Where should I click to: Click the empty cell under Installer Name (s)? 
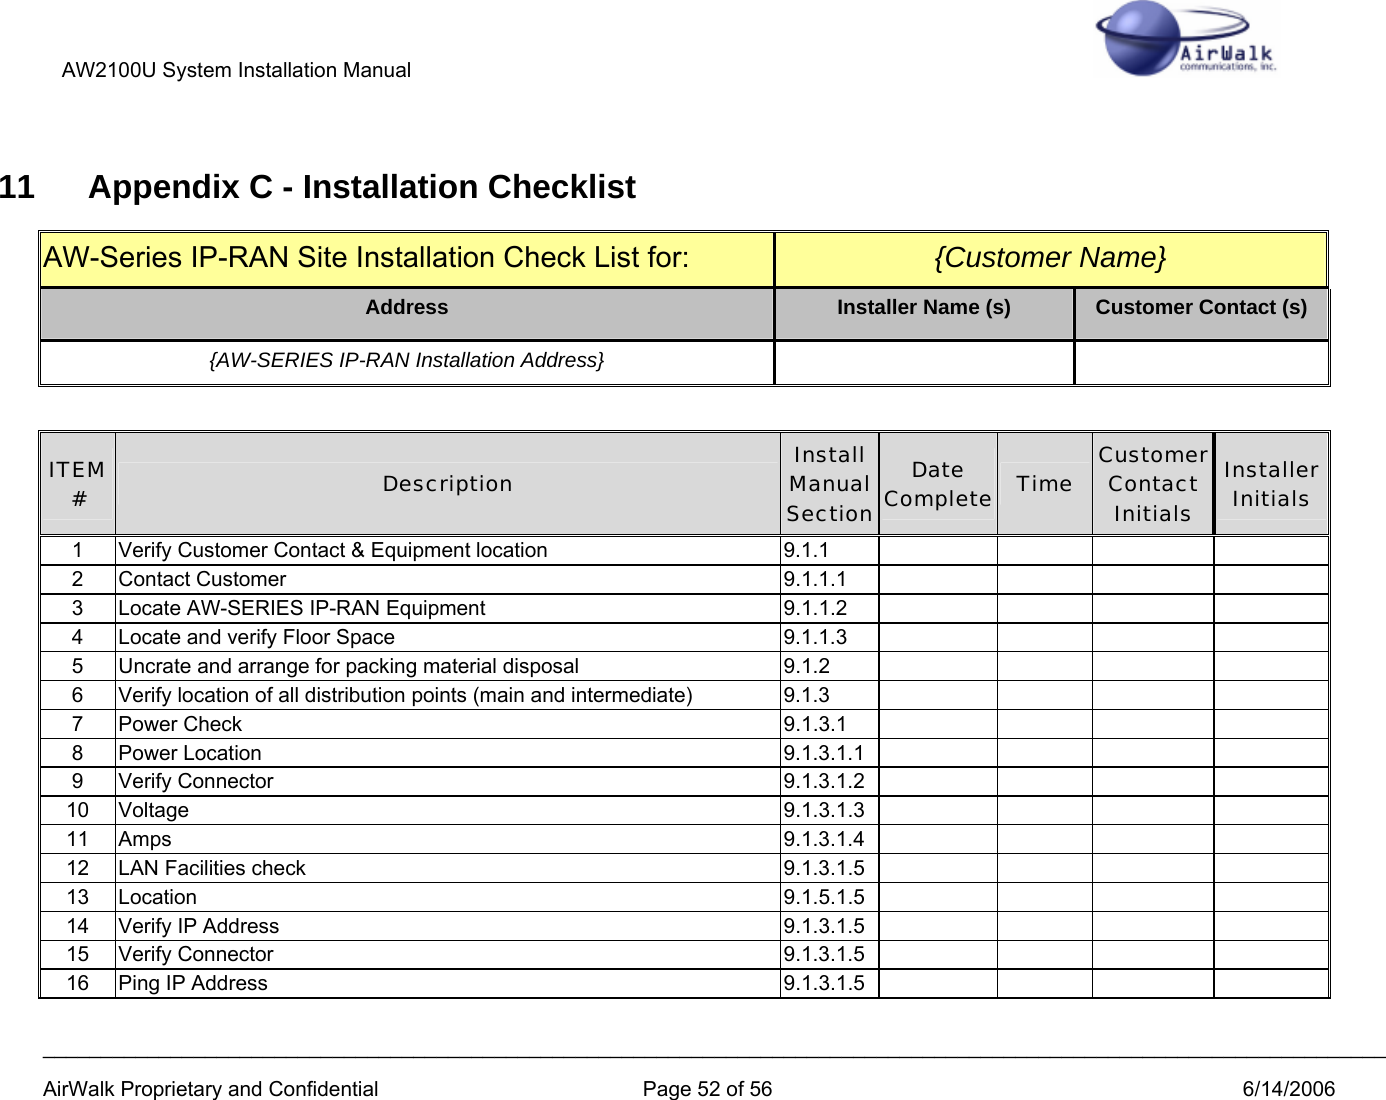924,362
